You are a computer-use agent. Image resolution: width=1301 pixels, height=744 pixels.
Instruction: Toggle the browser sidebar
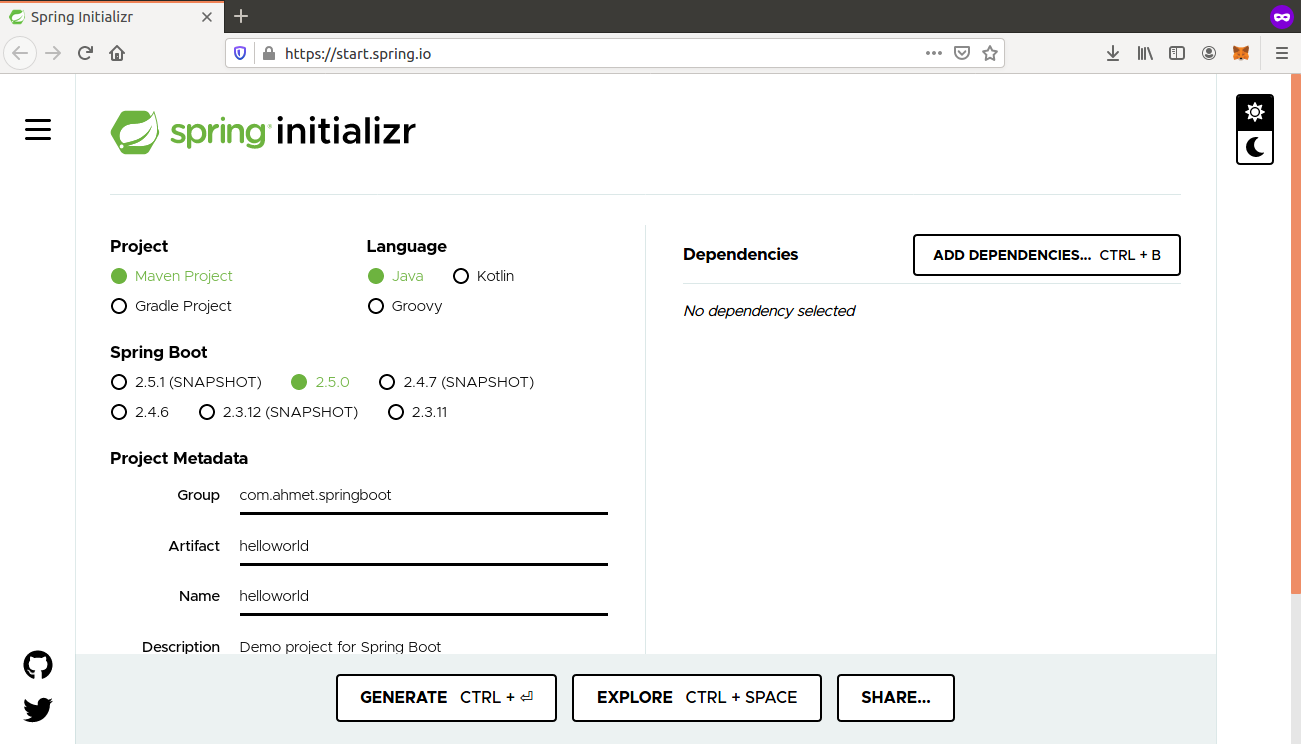pyautogui.click(x=1177, y=53)
